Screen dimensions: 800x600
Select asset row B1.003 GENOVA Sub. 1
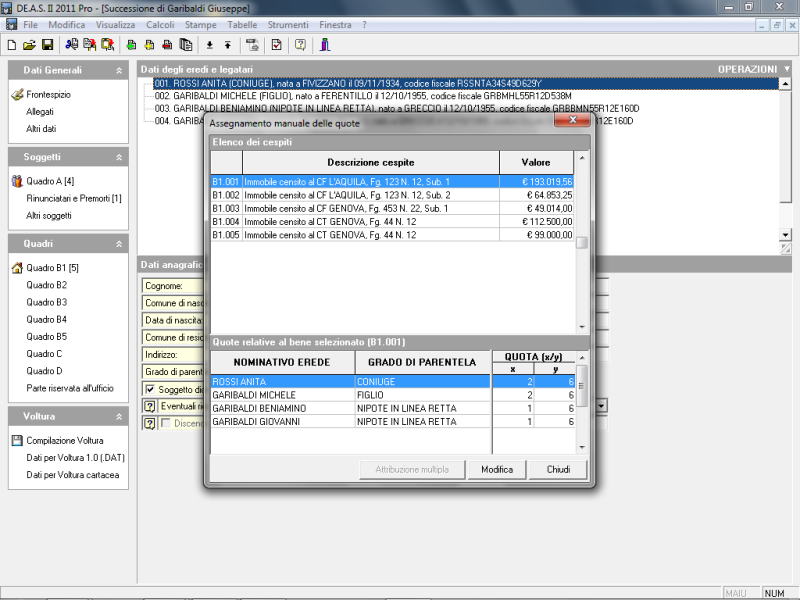click(392, 208)
